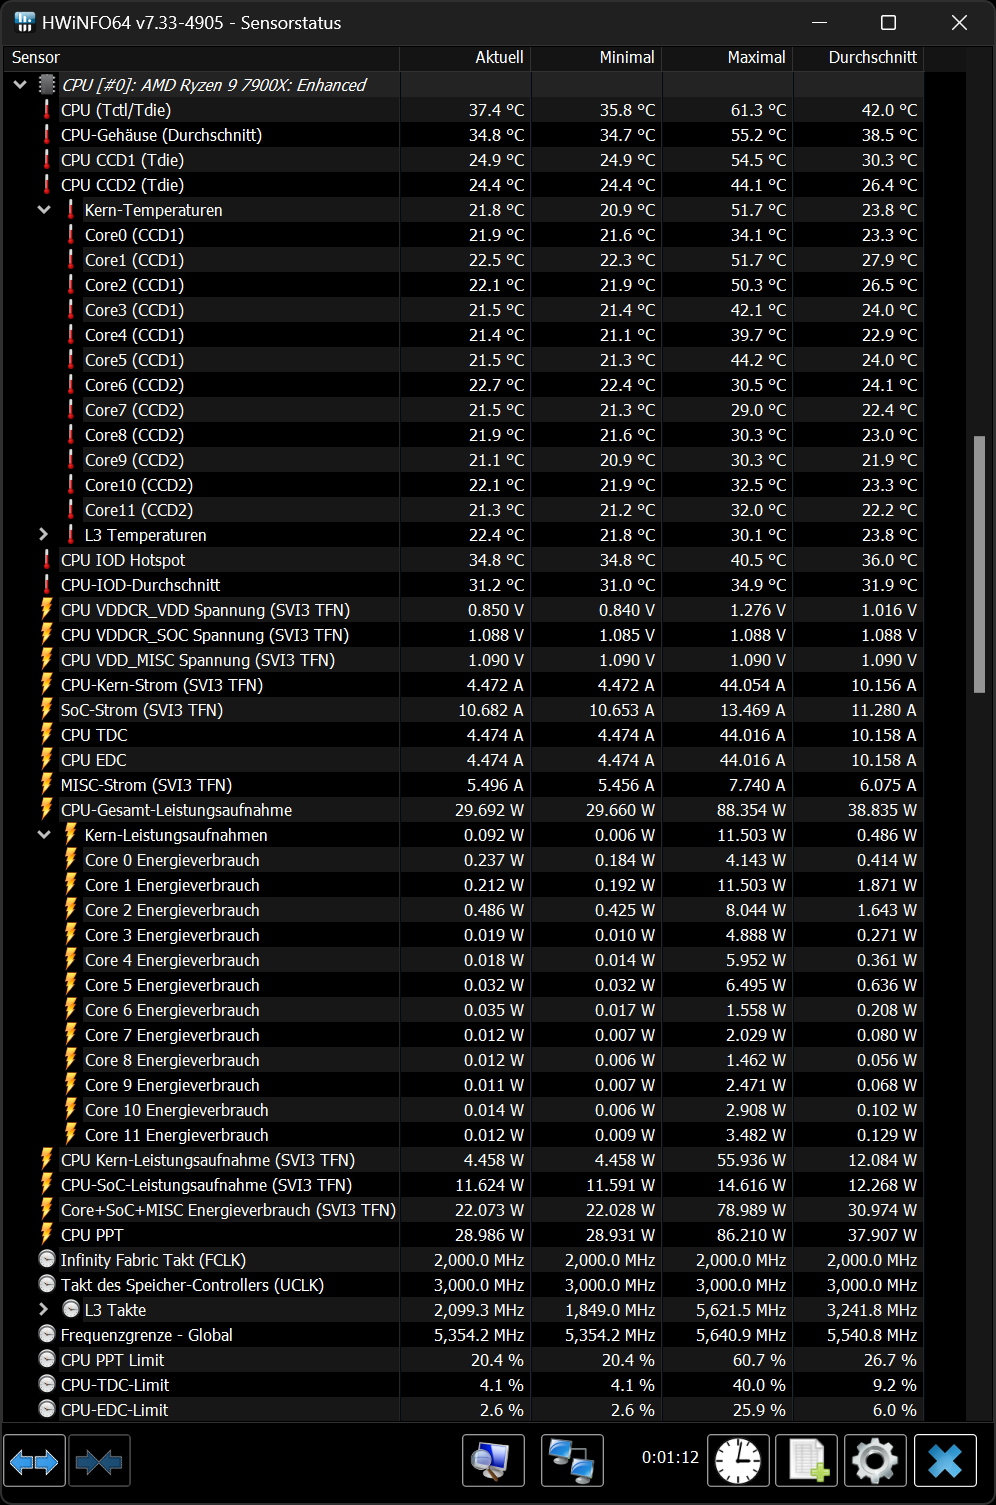Click the clock icon of CPU PPT Limit
Screen dimensions: 996x1505
(46, 1360)
